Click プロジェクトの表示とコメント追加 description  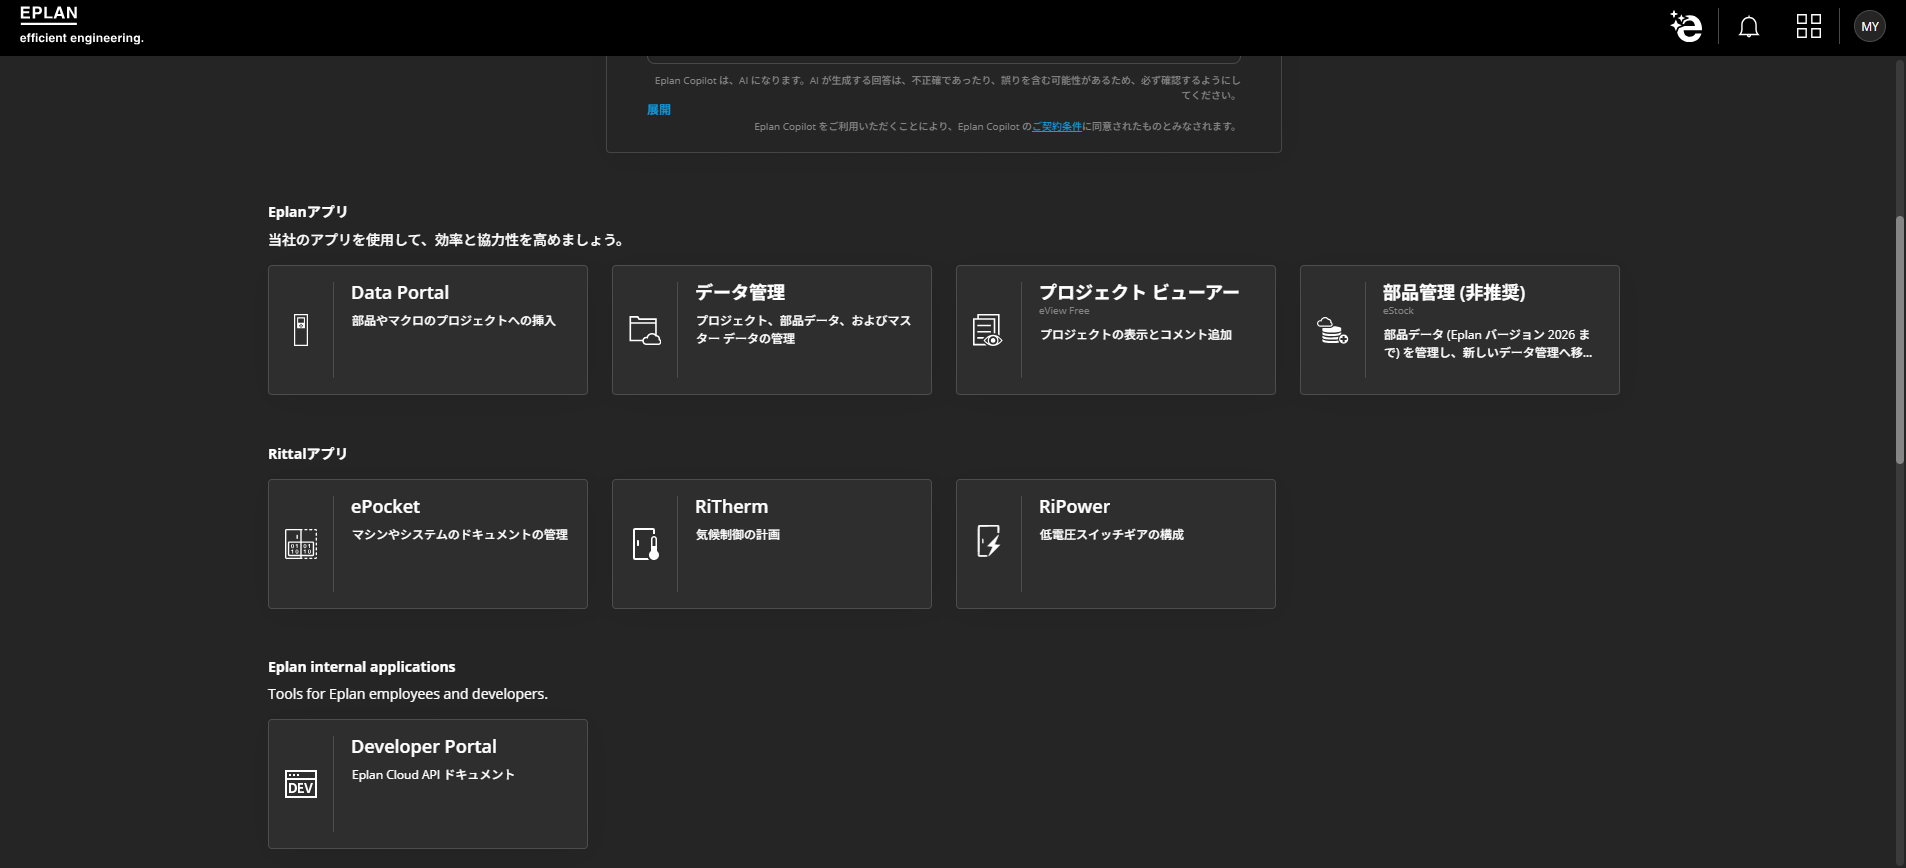(x=1135, y=335)
